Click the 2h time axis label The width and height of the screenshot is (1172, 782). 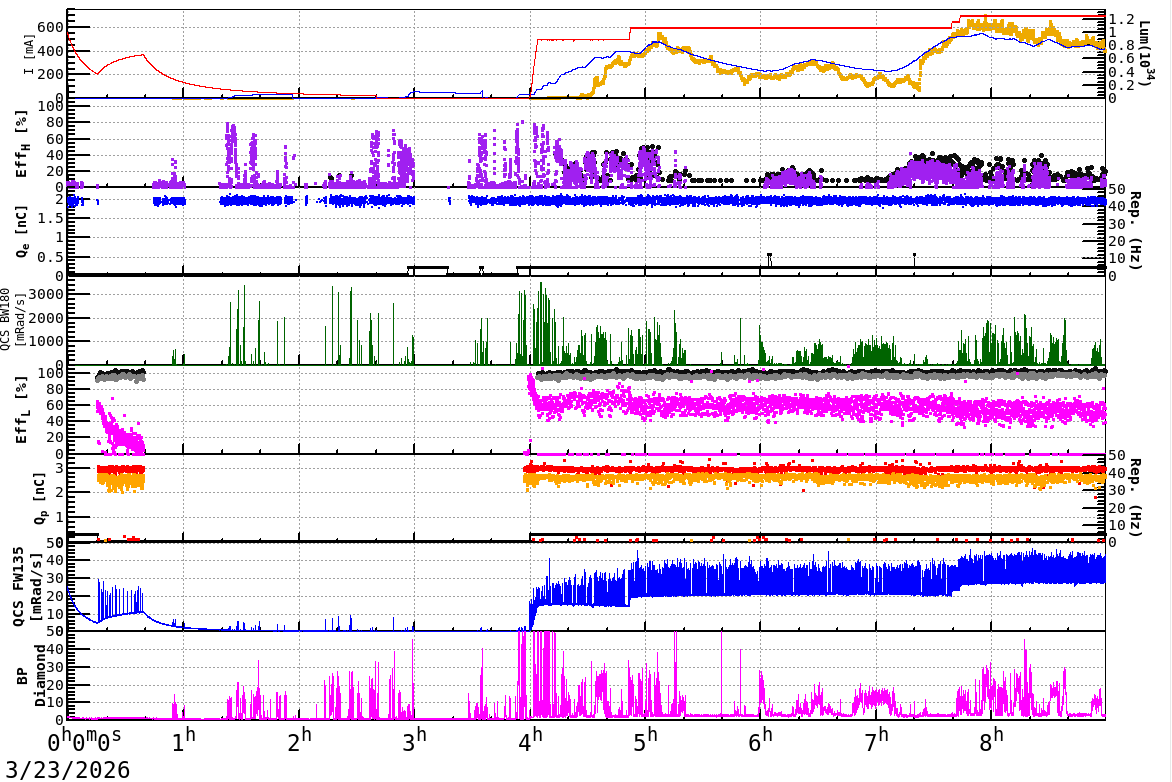click(x=299, y=743)
